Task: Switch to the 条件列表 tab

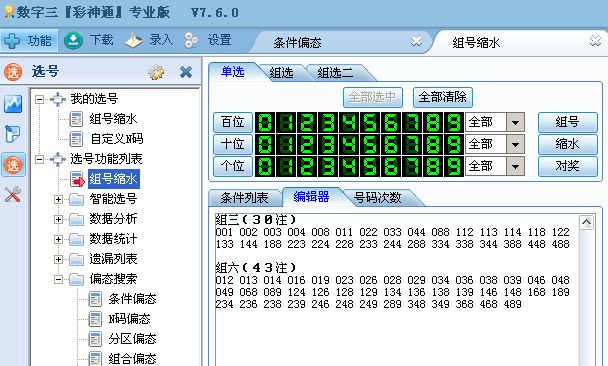Action: point(244,198)
